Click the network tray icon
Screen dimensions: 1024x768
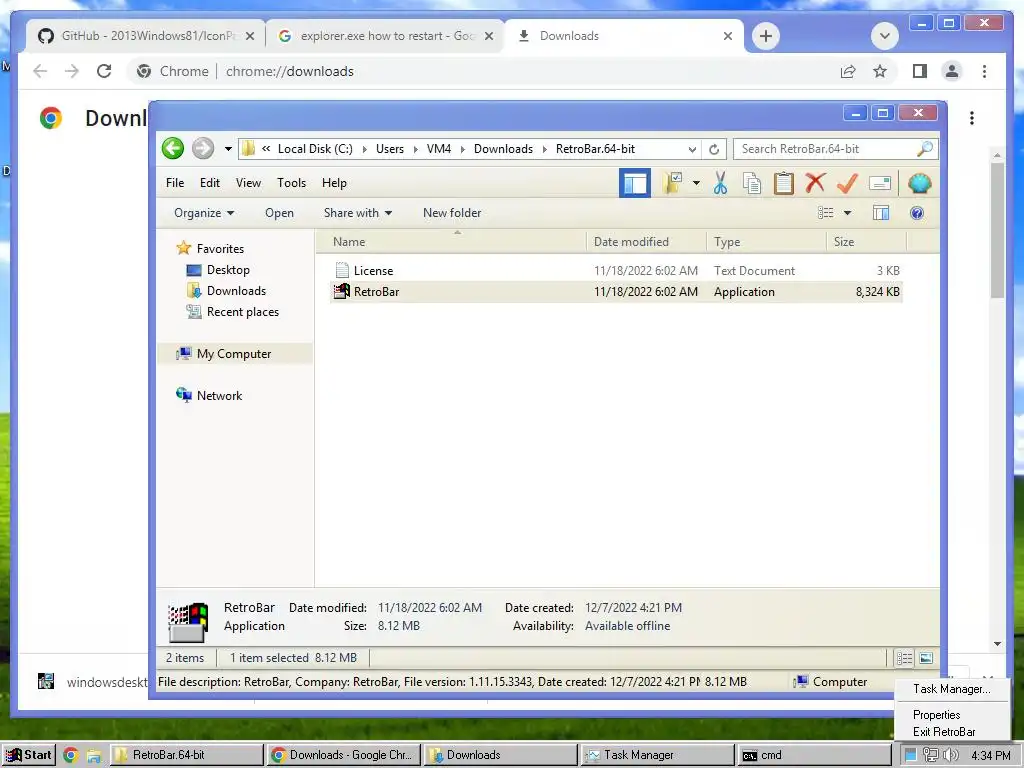[x=931, y=756]
